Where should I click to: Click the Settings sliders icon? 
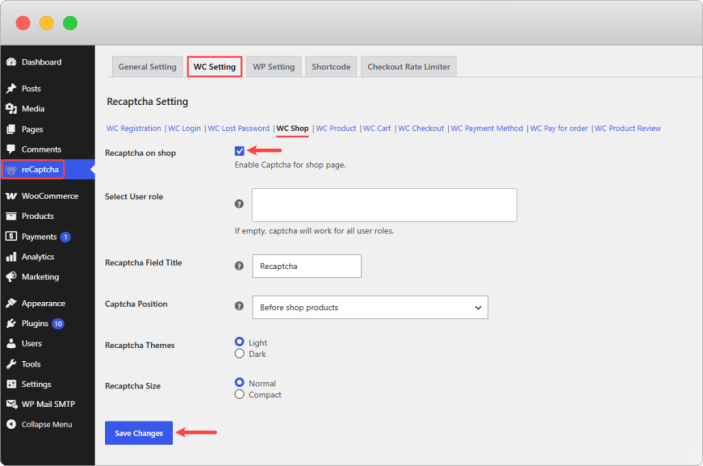click(x=11, y=384)
